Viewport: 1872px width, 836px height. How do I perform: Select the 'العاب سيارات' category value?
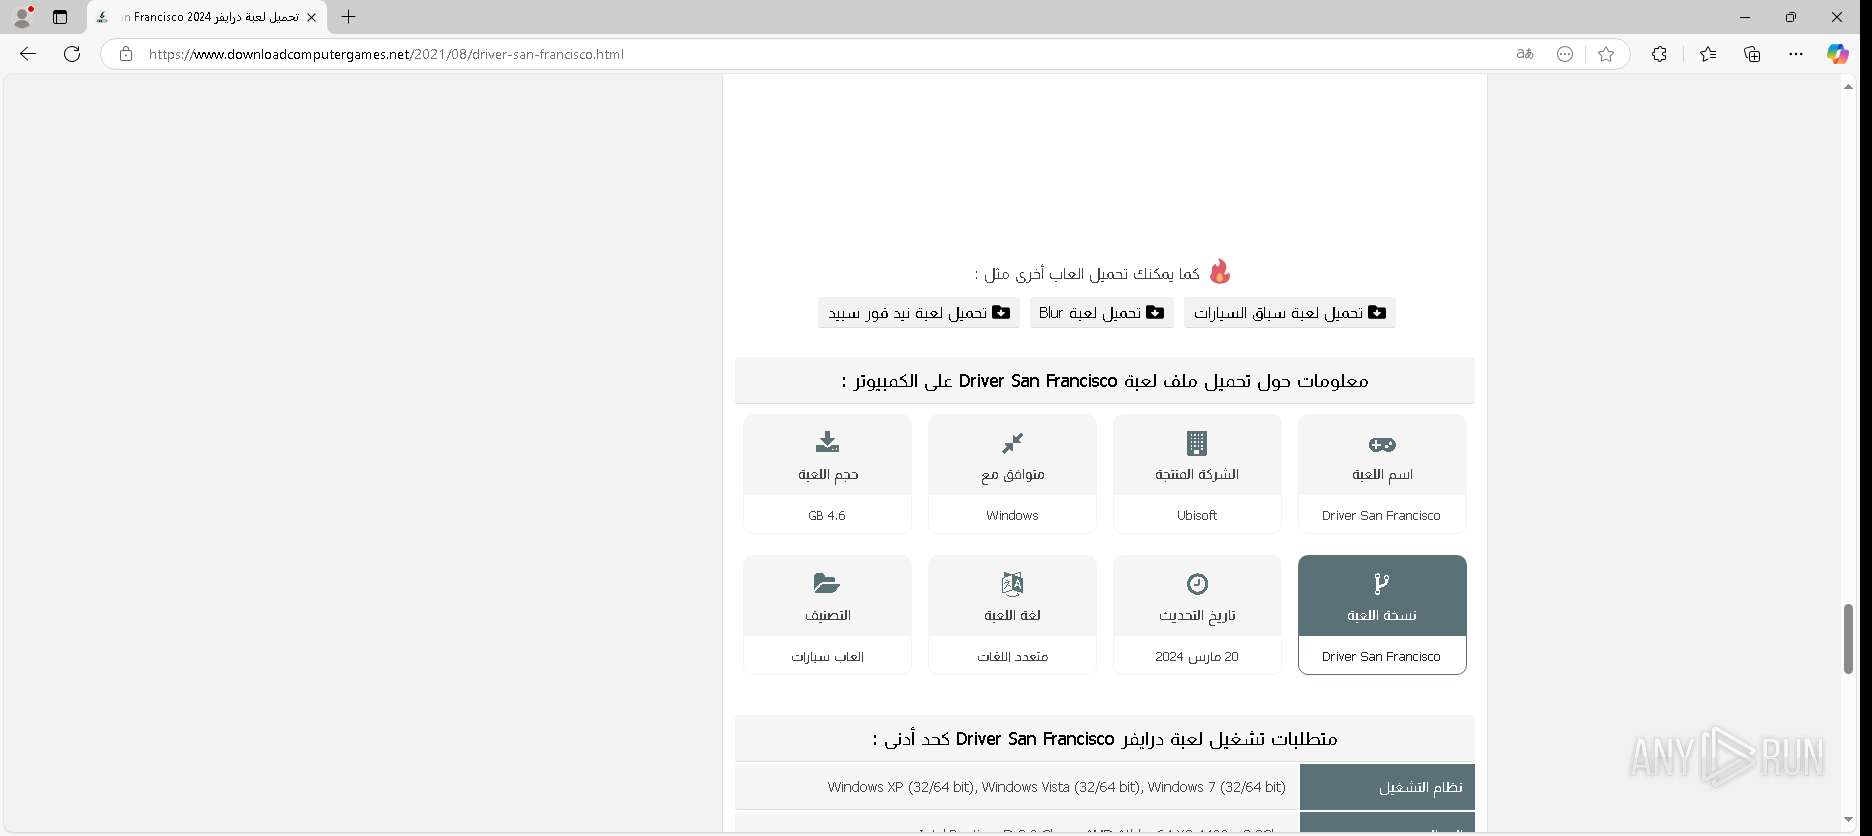coord(827,657)
